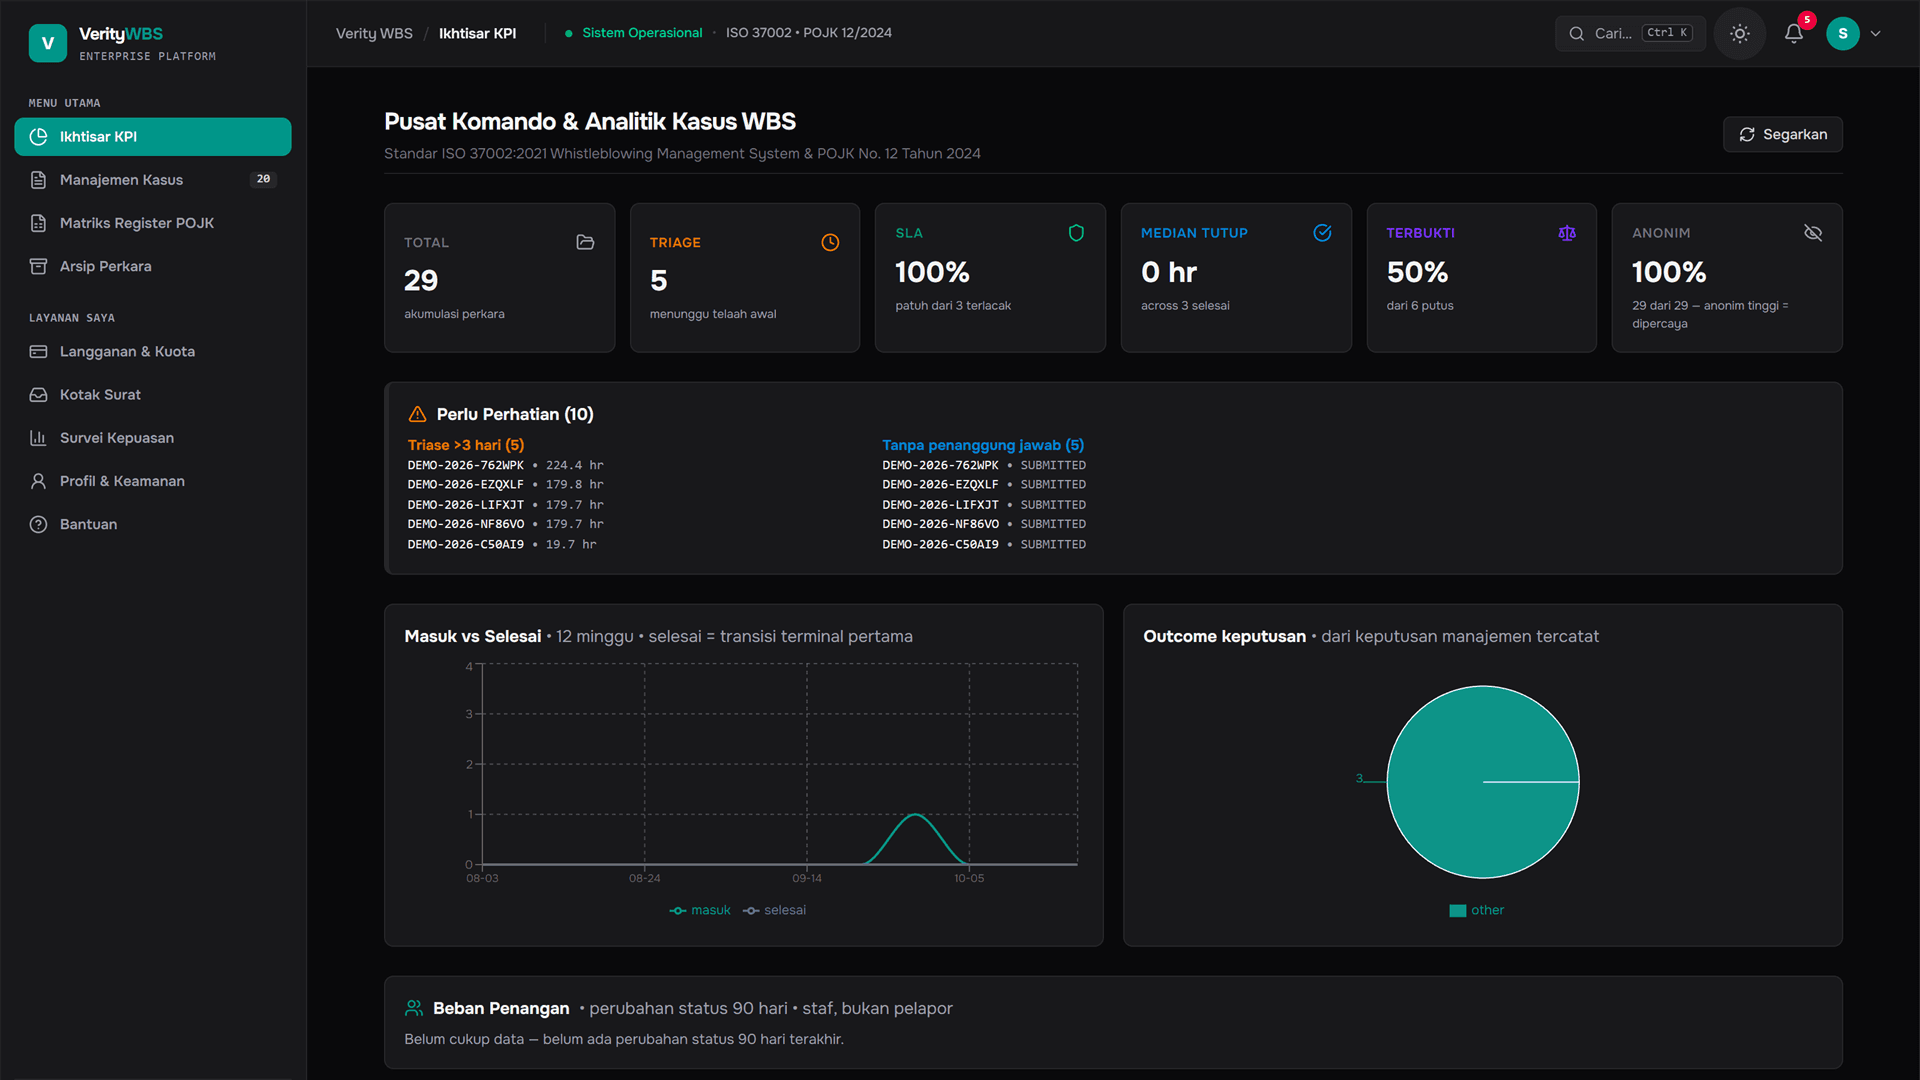Click the Langganan & Kuota card icon

(x=38, y=352)
